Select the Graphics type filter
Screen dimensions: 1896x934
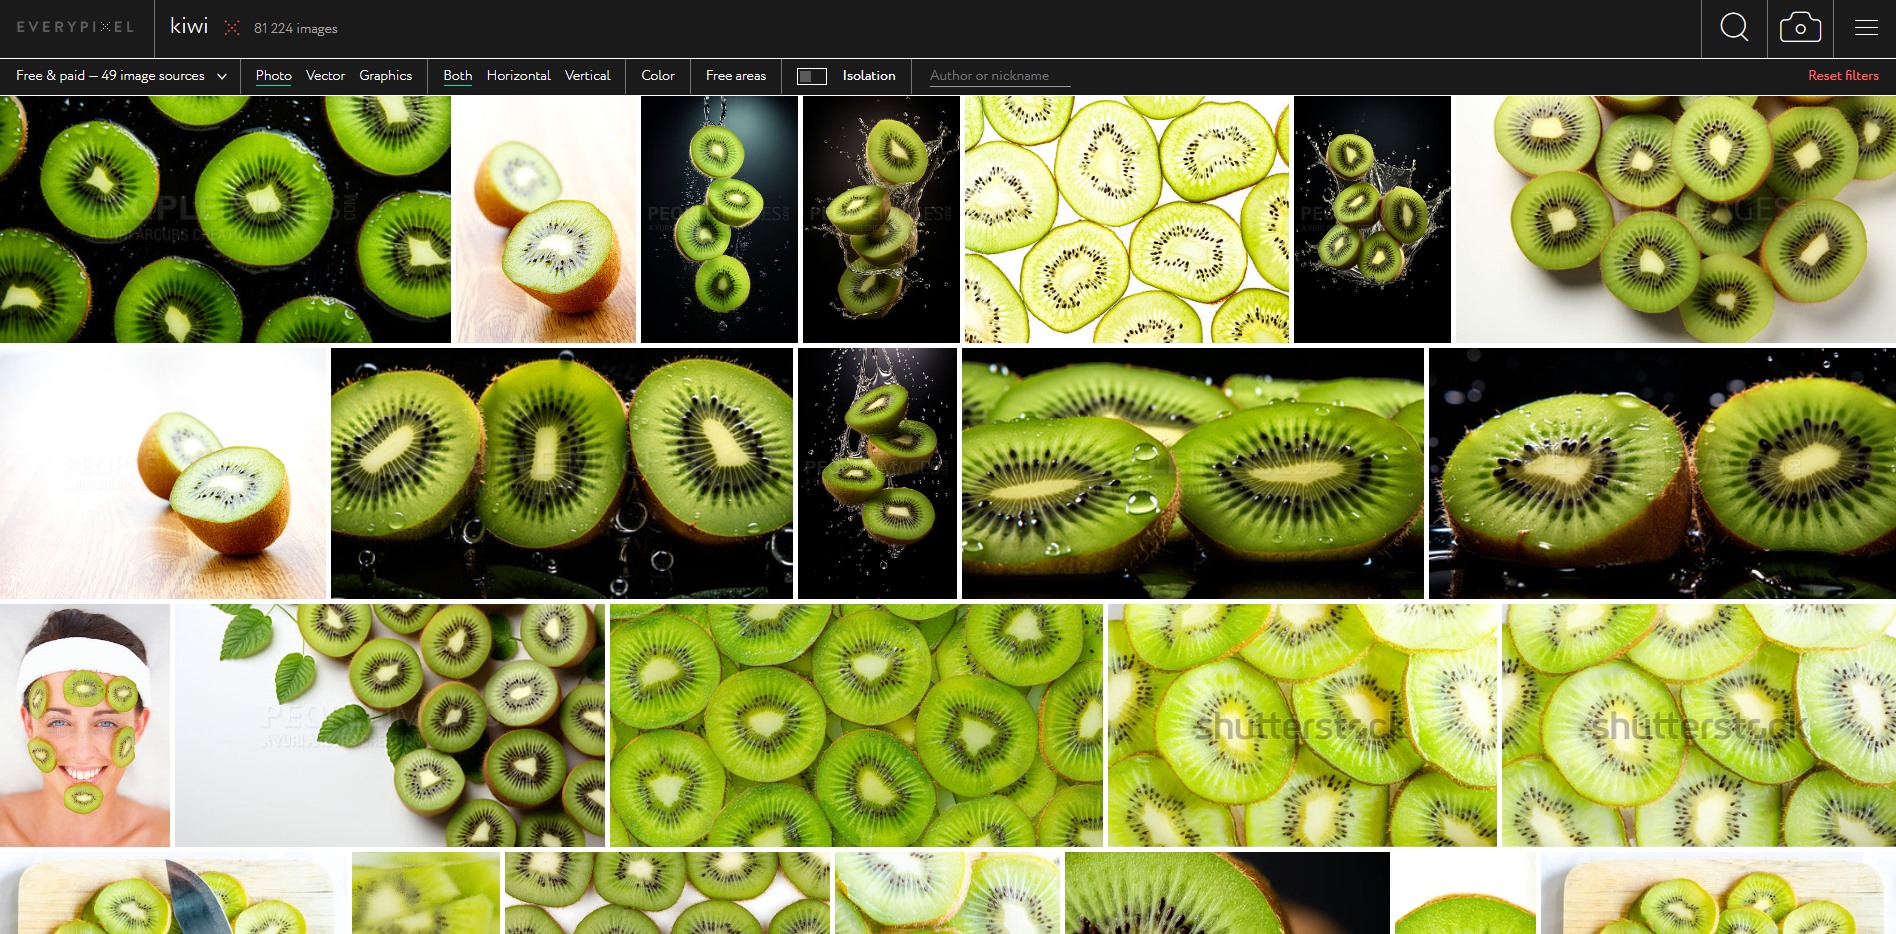click(x=385, y=76)
